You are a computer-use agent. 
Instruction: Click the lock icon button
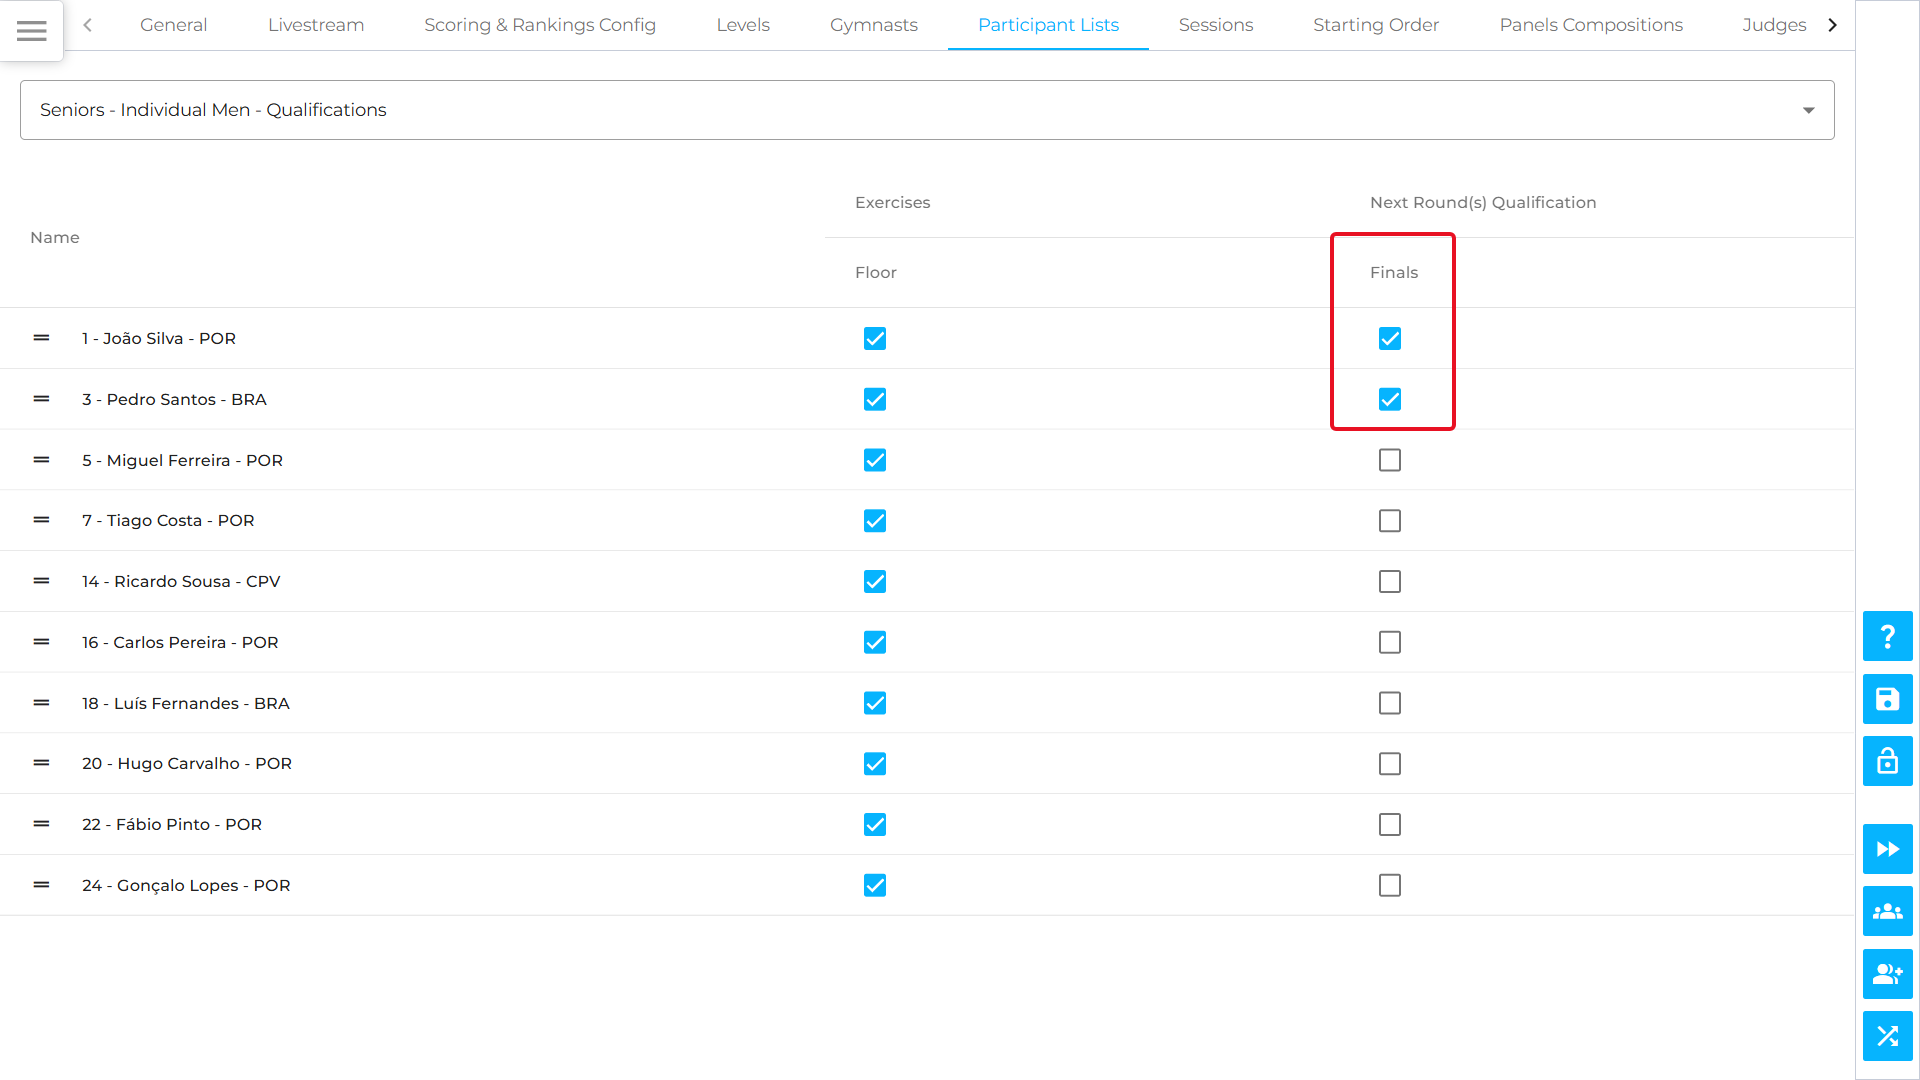click(1887, 761)
